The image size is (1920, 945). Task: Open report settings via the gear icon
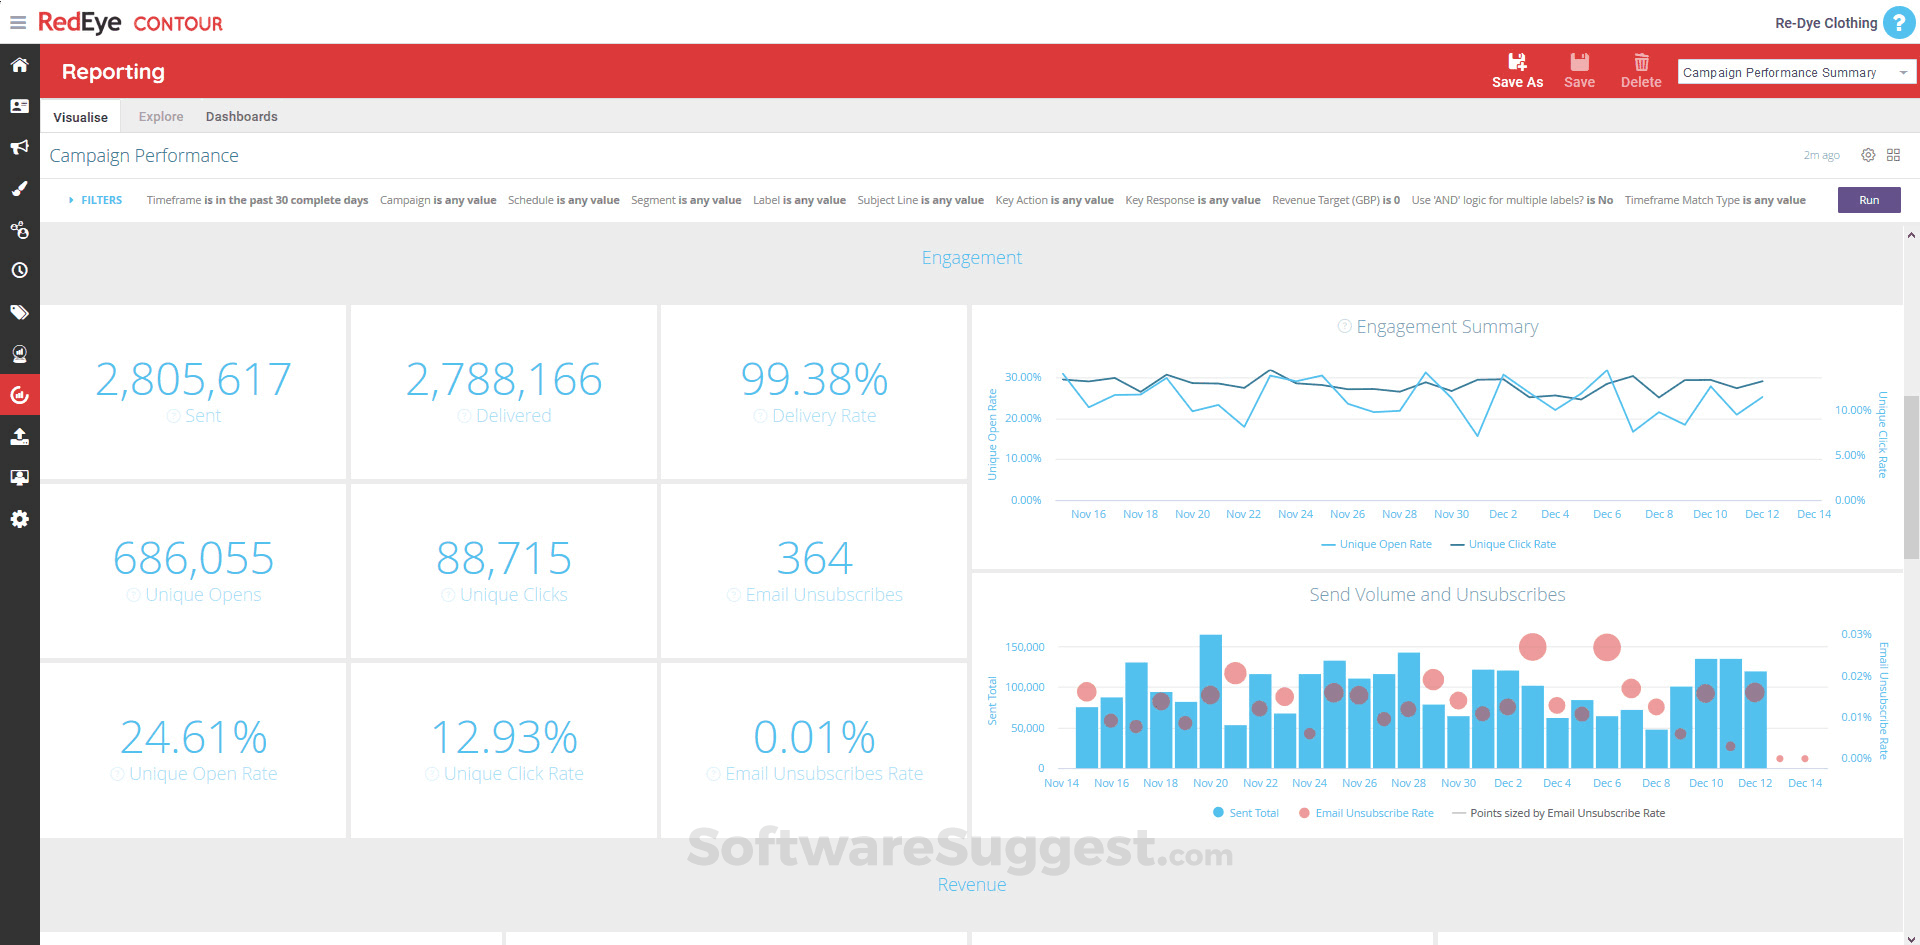[1868, 155]
